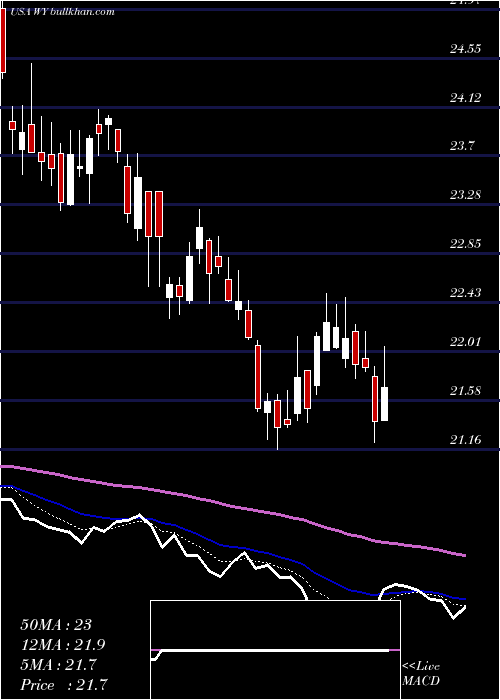Click the USA WY bullkhan.com title text
The image size is (500, 700).
62,12
